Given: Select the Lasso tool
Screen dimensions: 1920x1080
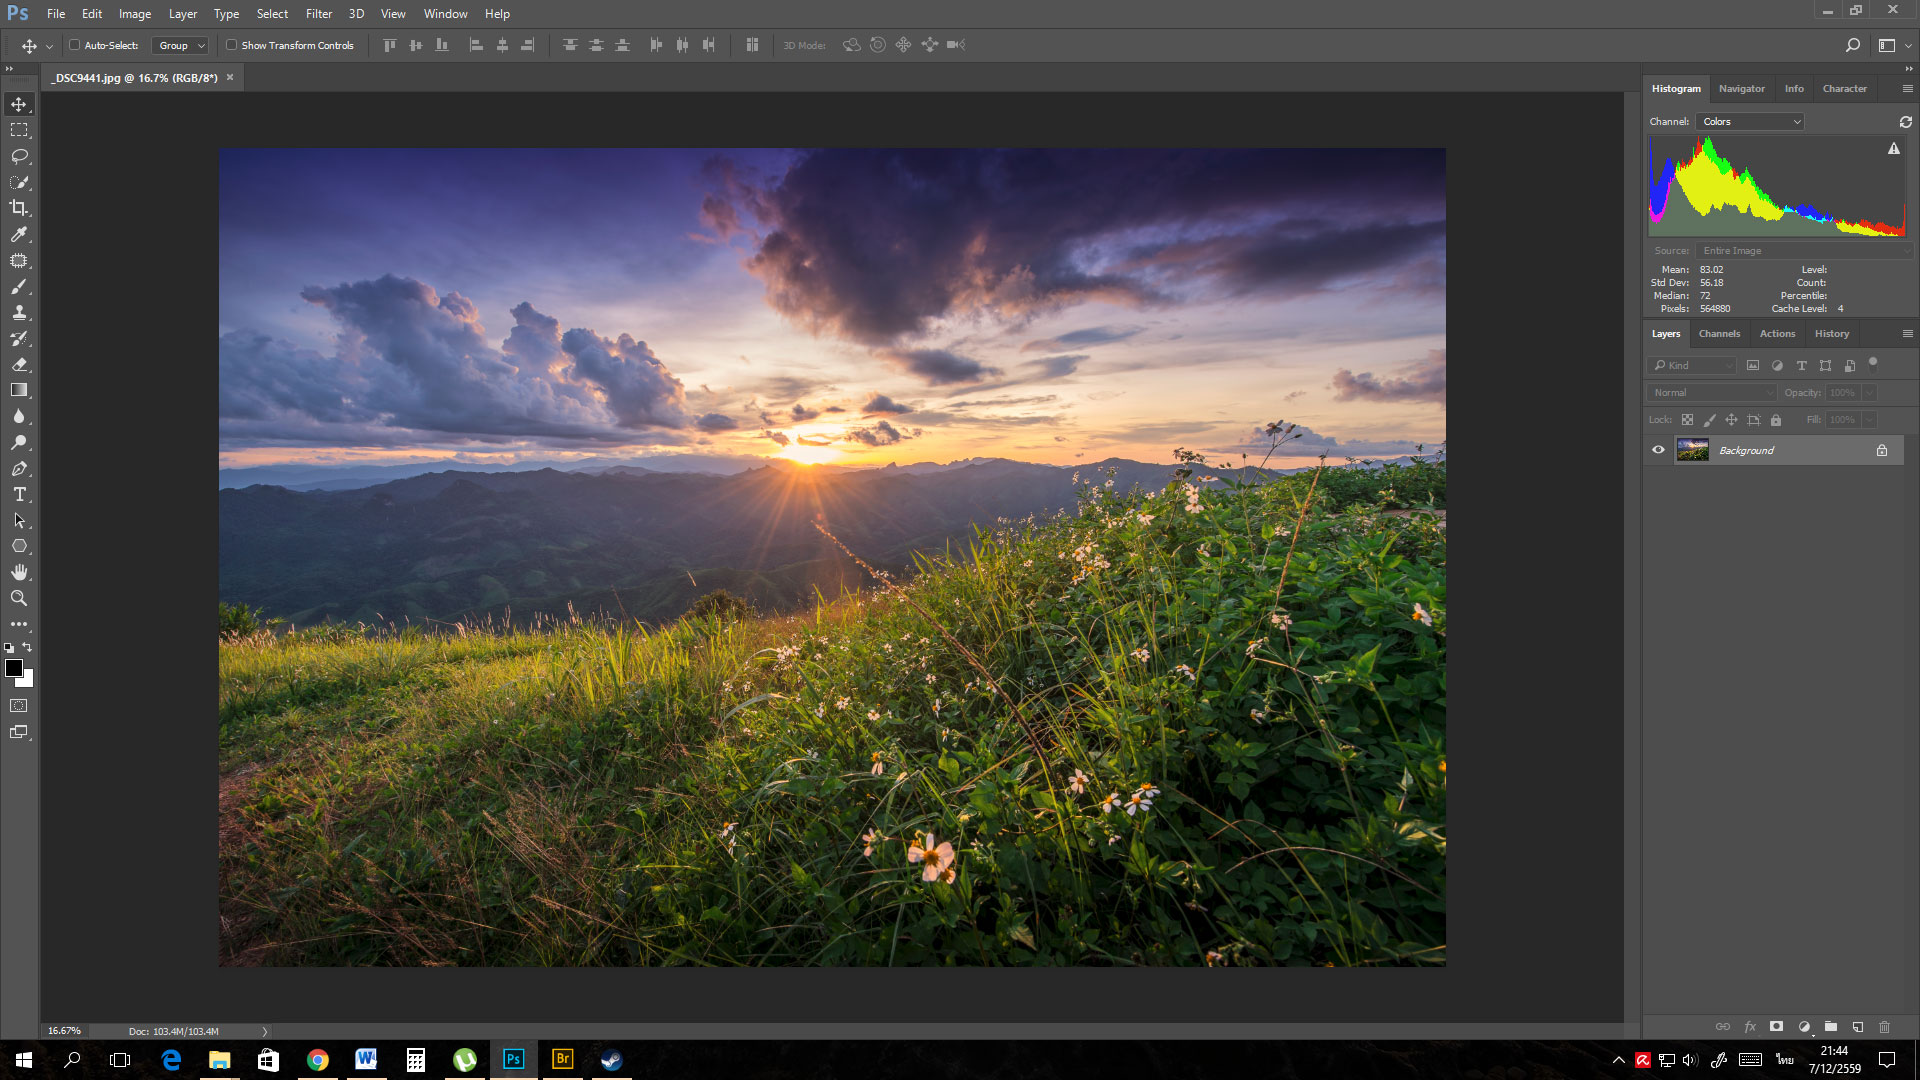Looking at the screenshot, I should point(19,156).
